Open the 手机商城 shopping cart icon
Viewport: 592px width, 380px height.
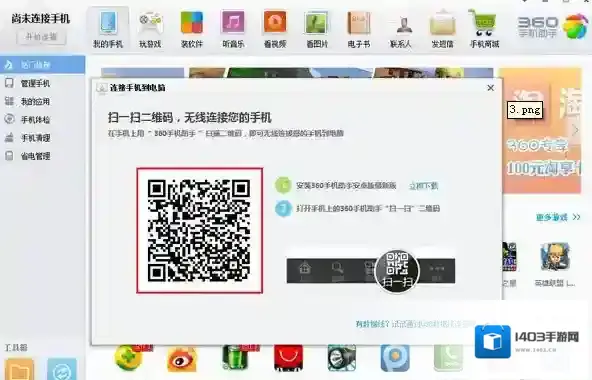(x=484, y=23)
